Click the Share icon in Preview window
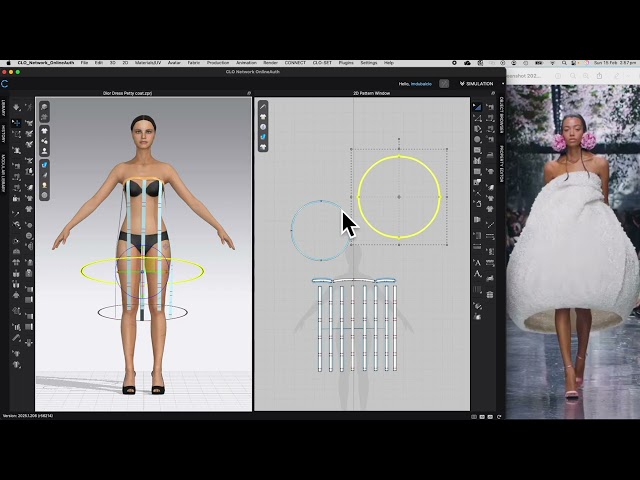Viewport: 640px width, 480px height. click(x=599, y=76)
